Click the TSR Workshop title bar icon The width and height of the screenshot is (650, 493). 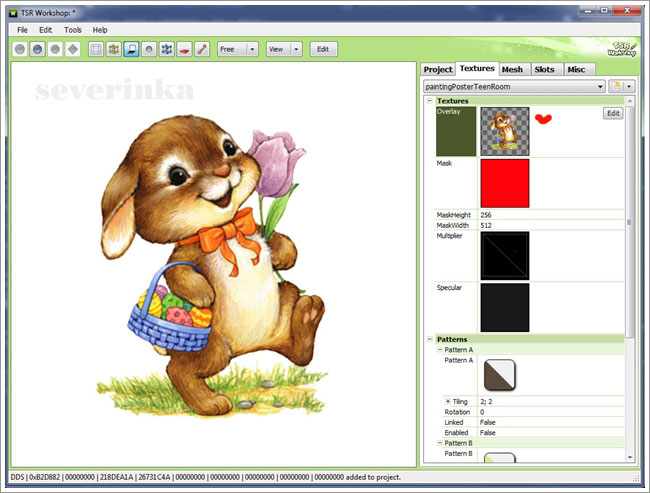(13, 13)
